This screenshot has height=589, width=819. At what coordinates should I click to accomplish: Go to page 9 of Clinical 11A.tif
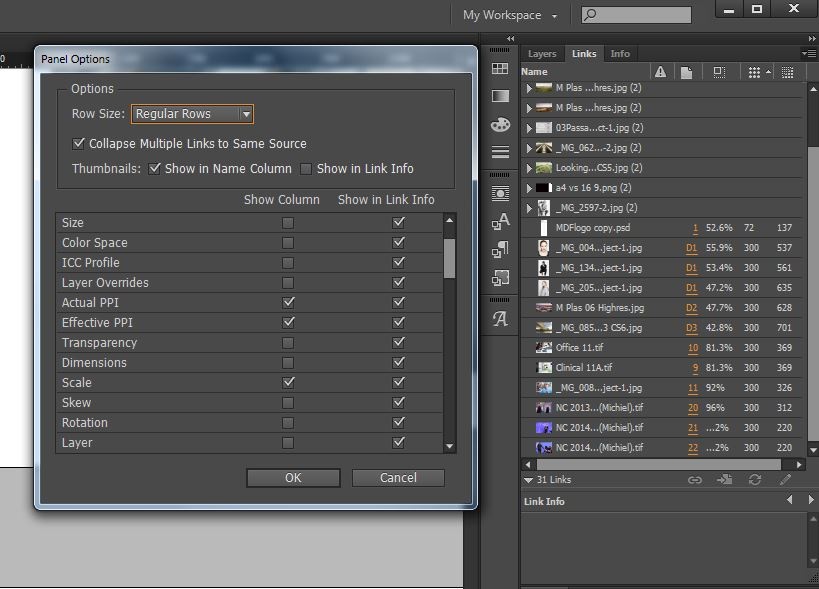(x=695, y=368)
